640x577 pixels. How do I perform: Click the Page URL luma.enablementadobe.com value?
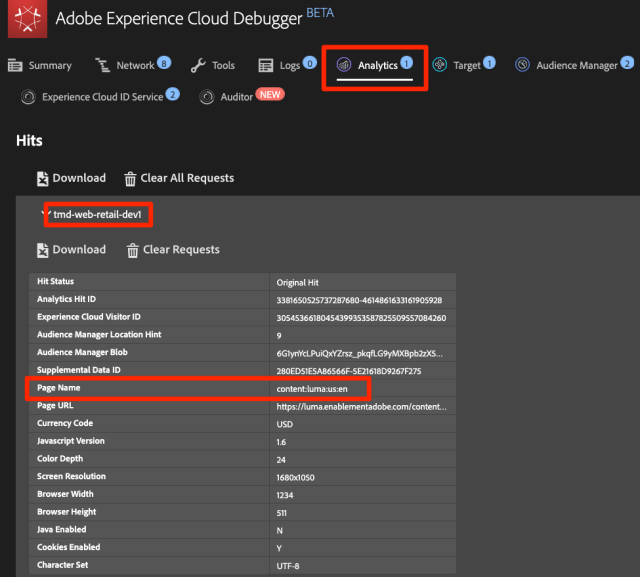pos(362,406)
